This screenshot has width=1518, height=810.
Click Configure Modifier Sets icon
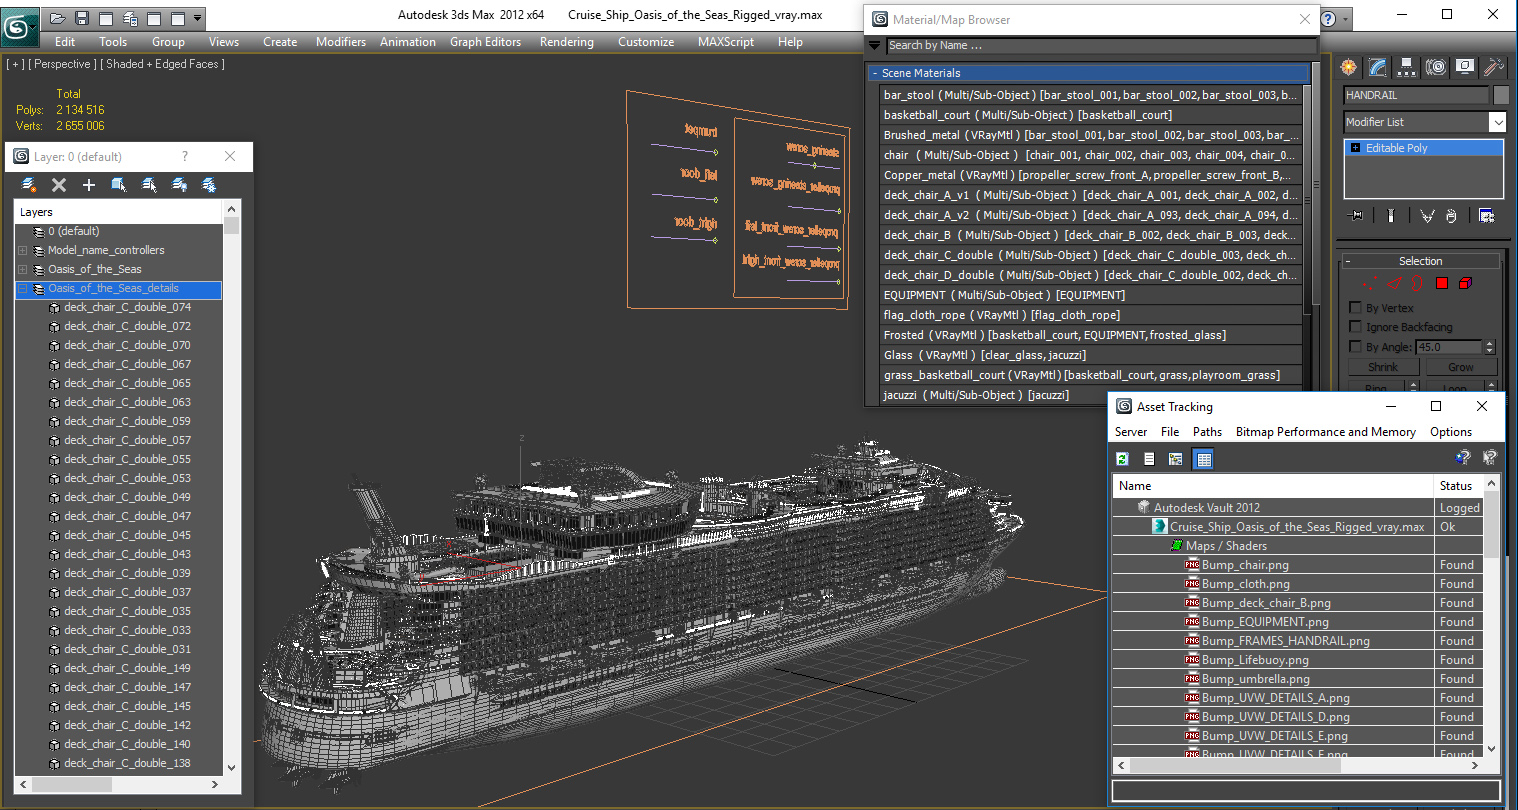pyautogui.click(x=1487, y=216)
